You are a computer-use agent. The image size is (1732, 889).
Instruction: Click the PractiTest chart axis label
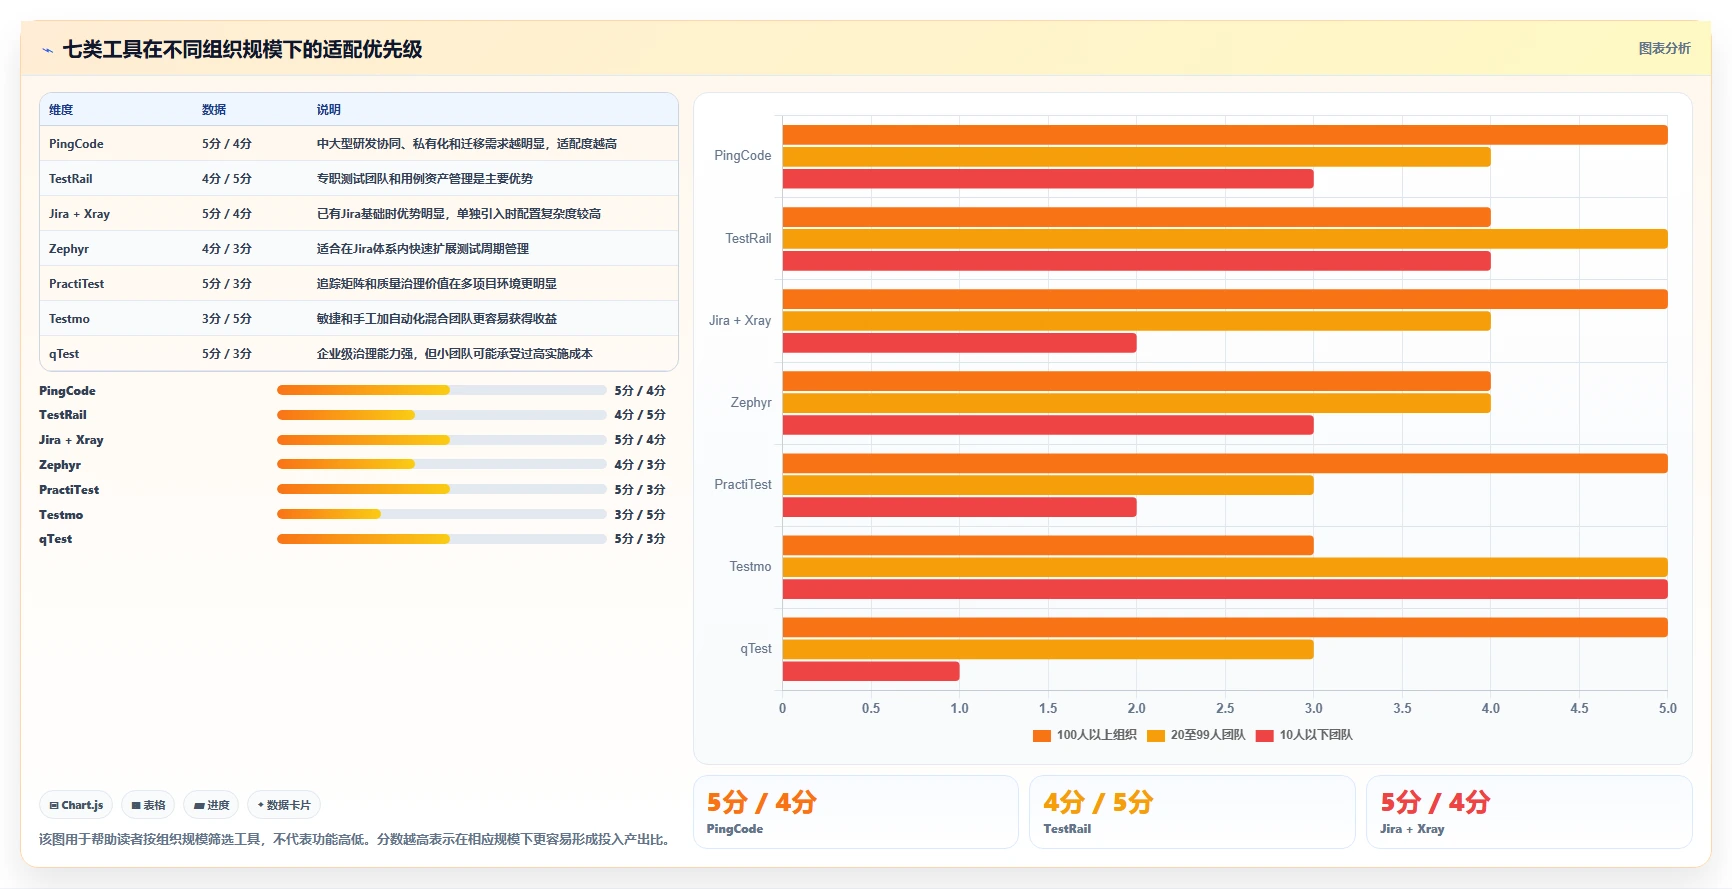click(x=743, y=485)
